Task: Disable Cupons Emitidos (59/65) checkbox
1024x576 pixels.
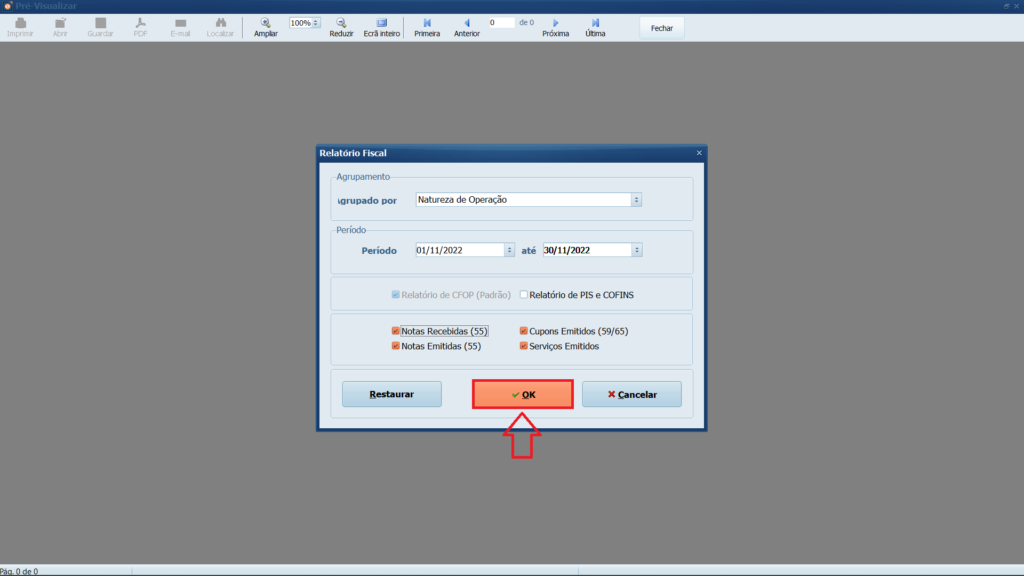Action: click(523, 331)
